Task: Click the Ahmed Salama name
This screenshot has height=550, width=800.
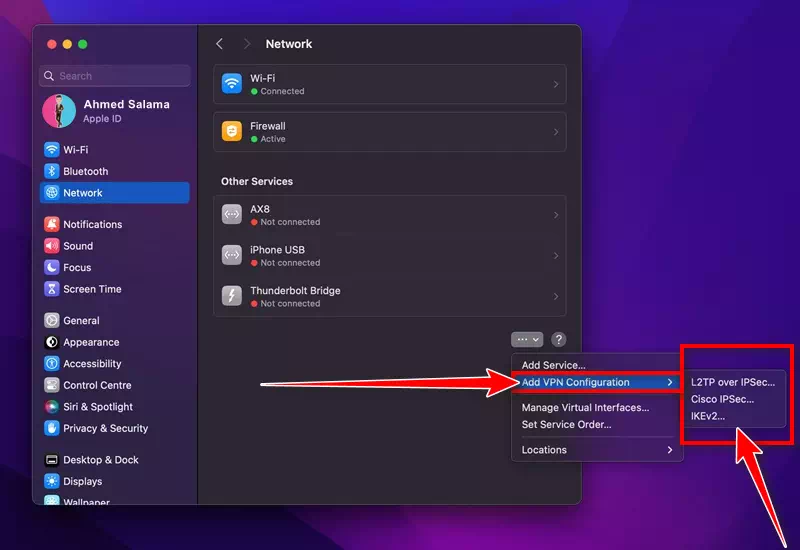Action: (127, 105)
